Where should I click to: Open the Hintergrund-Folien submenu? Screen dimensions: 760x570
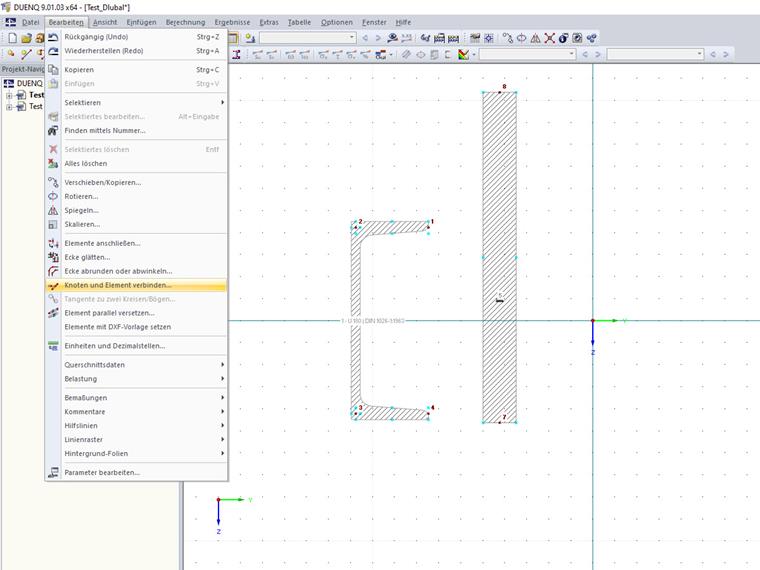[136, 454]
